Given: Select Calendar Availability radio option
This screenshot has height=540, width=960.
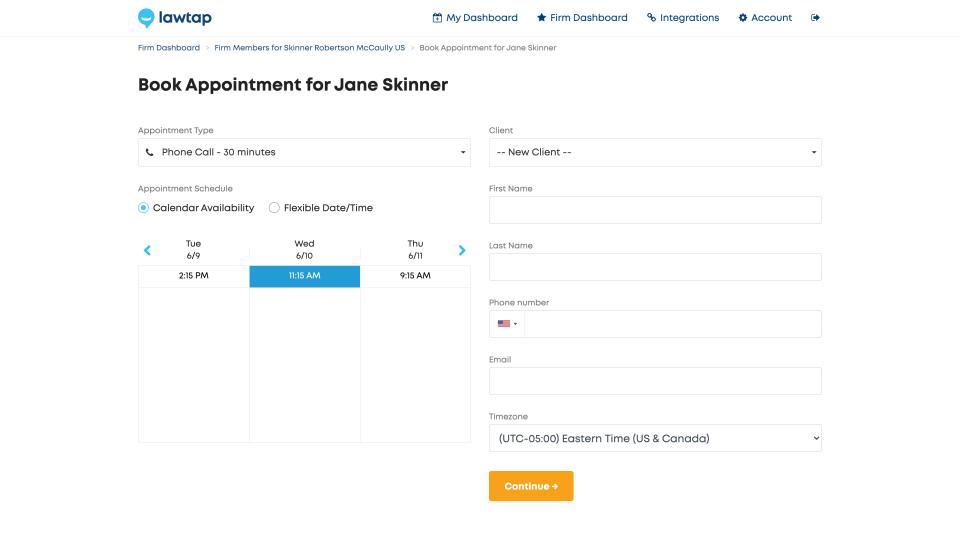Looking at the screenshot, I should [144, 208].
